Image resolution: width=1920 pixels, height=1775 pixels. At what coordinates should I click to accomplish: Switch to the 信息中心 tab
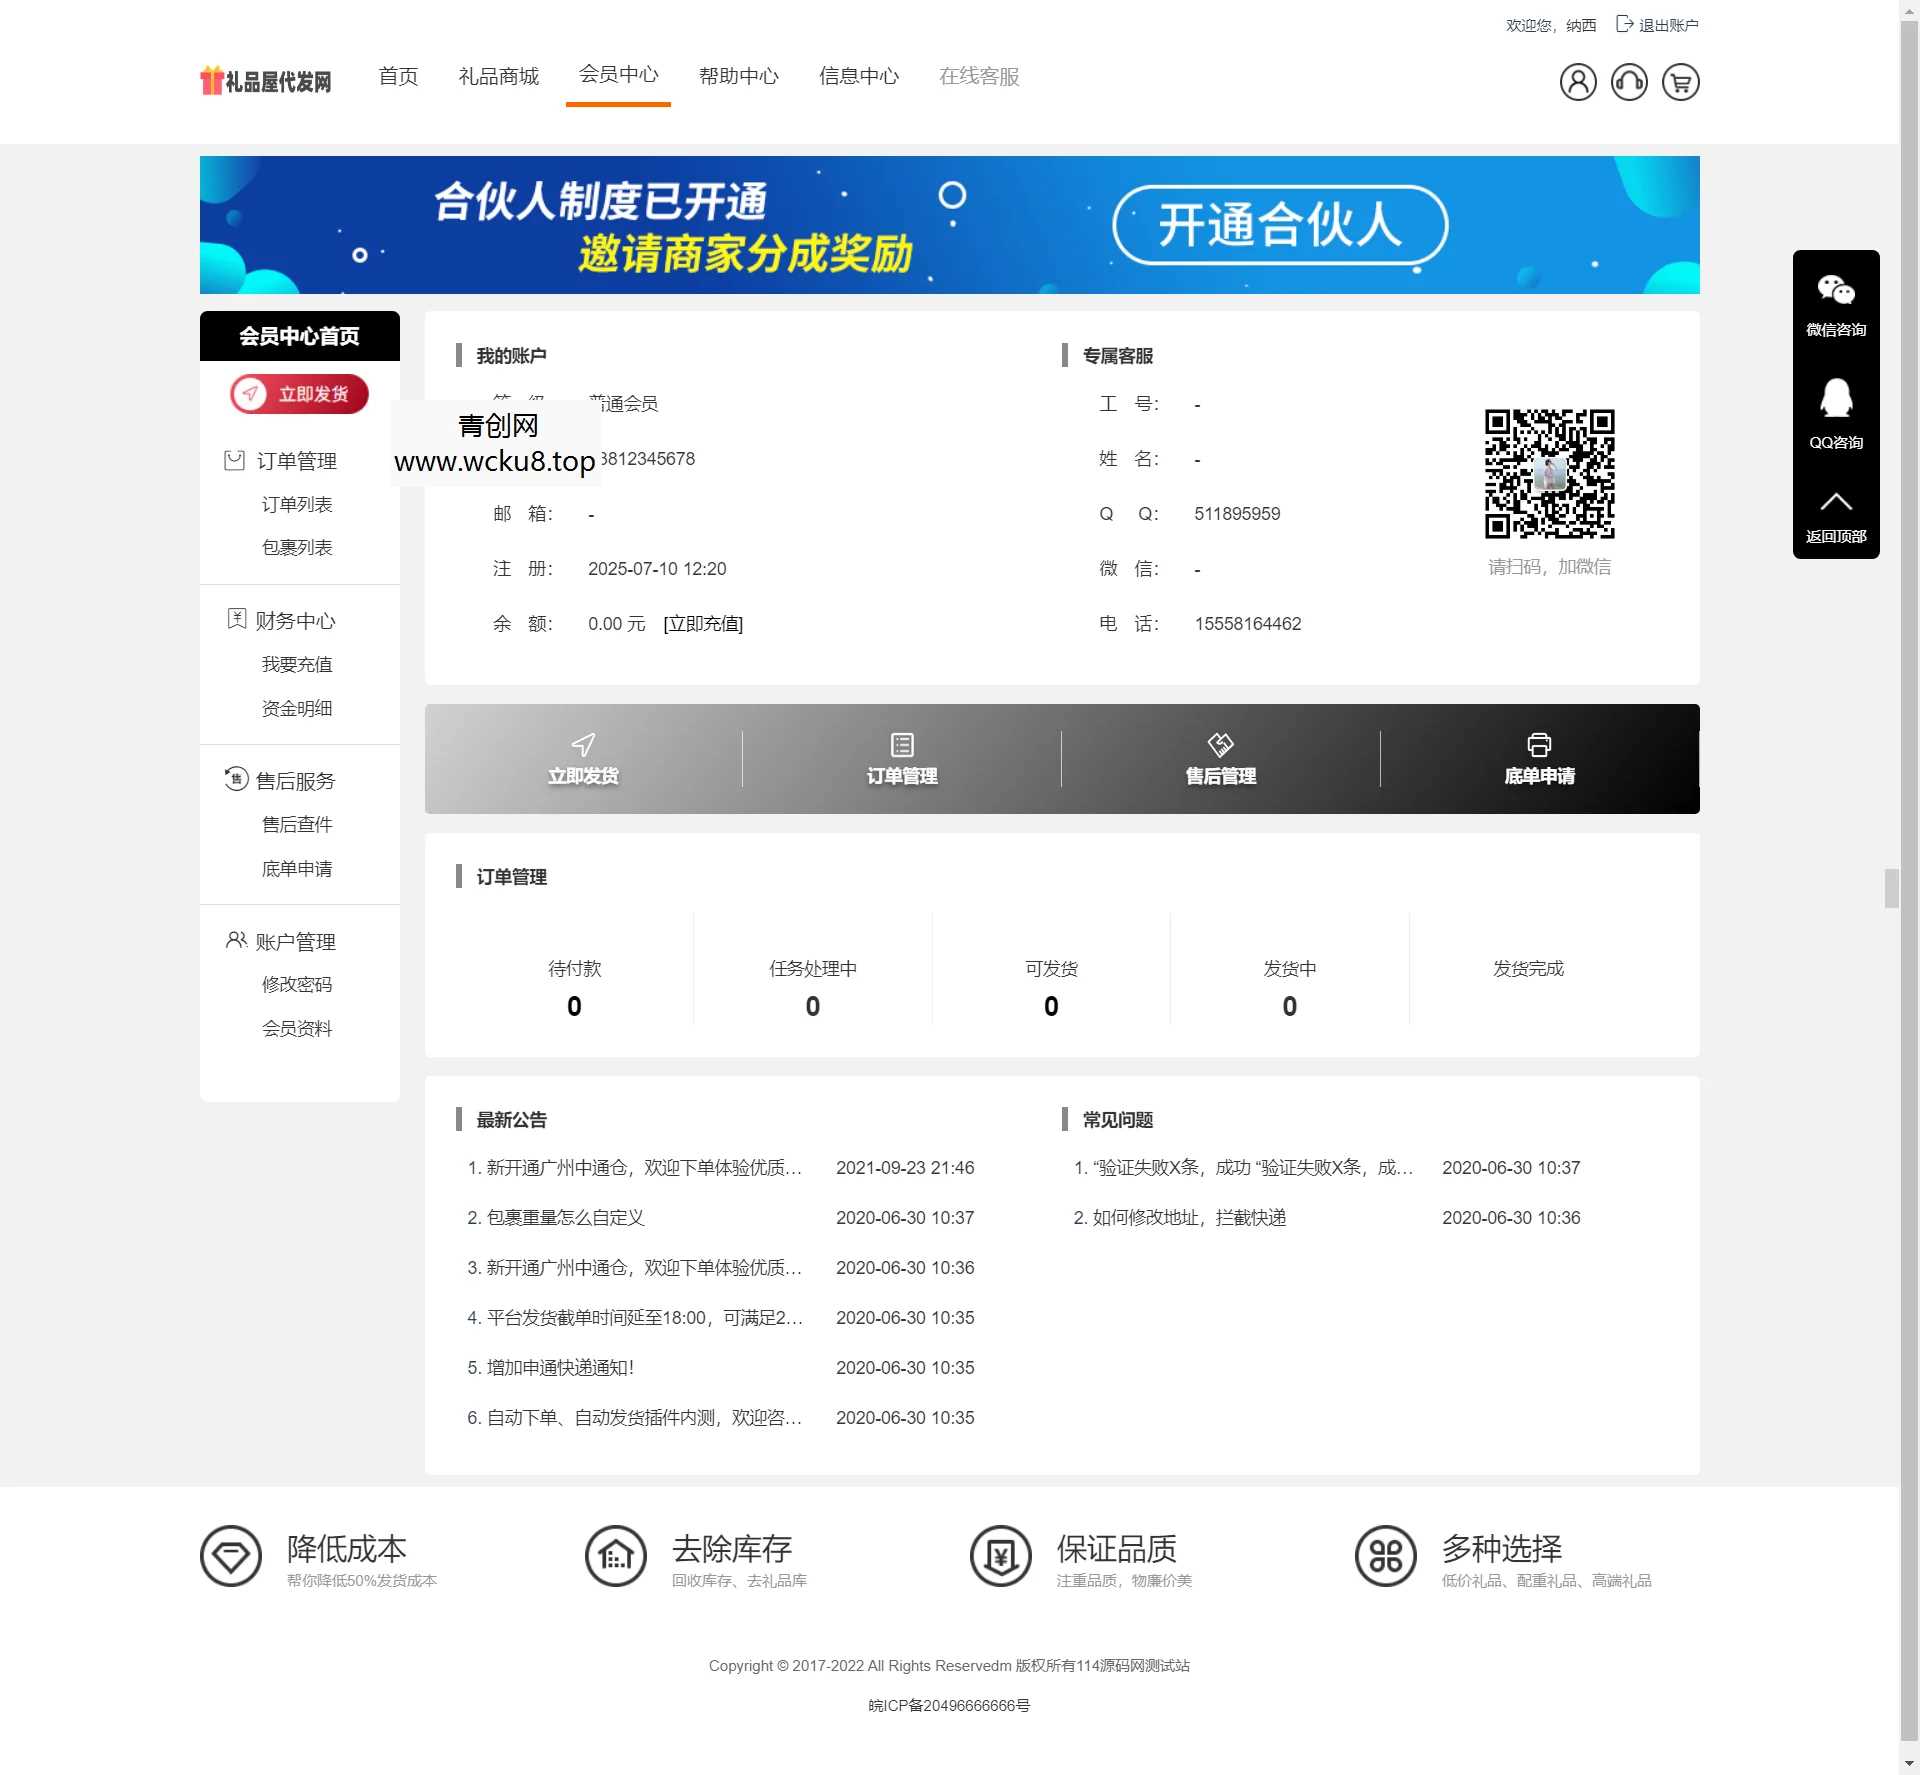(858, 76)
